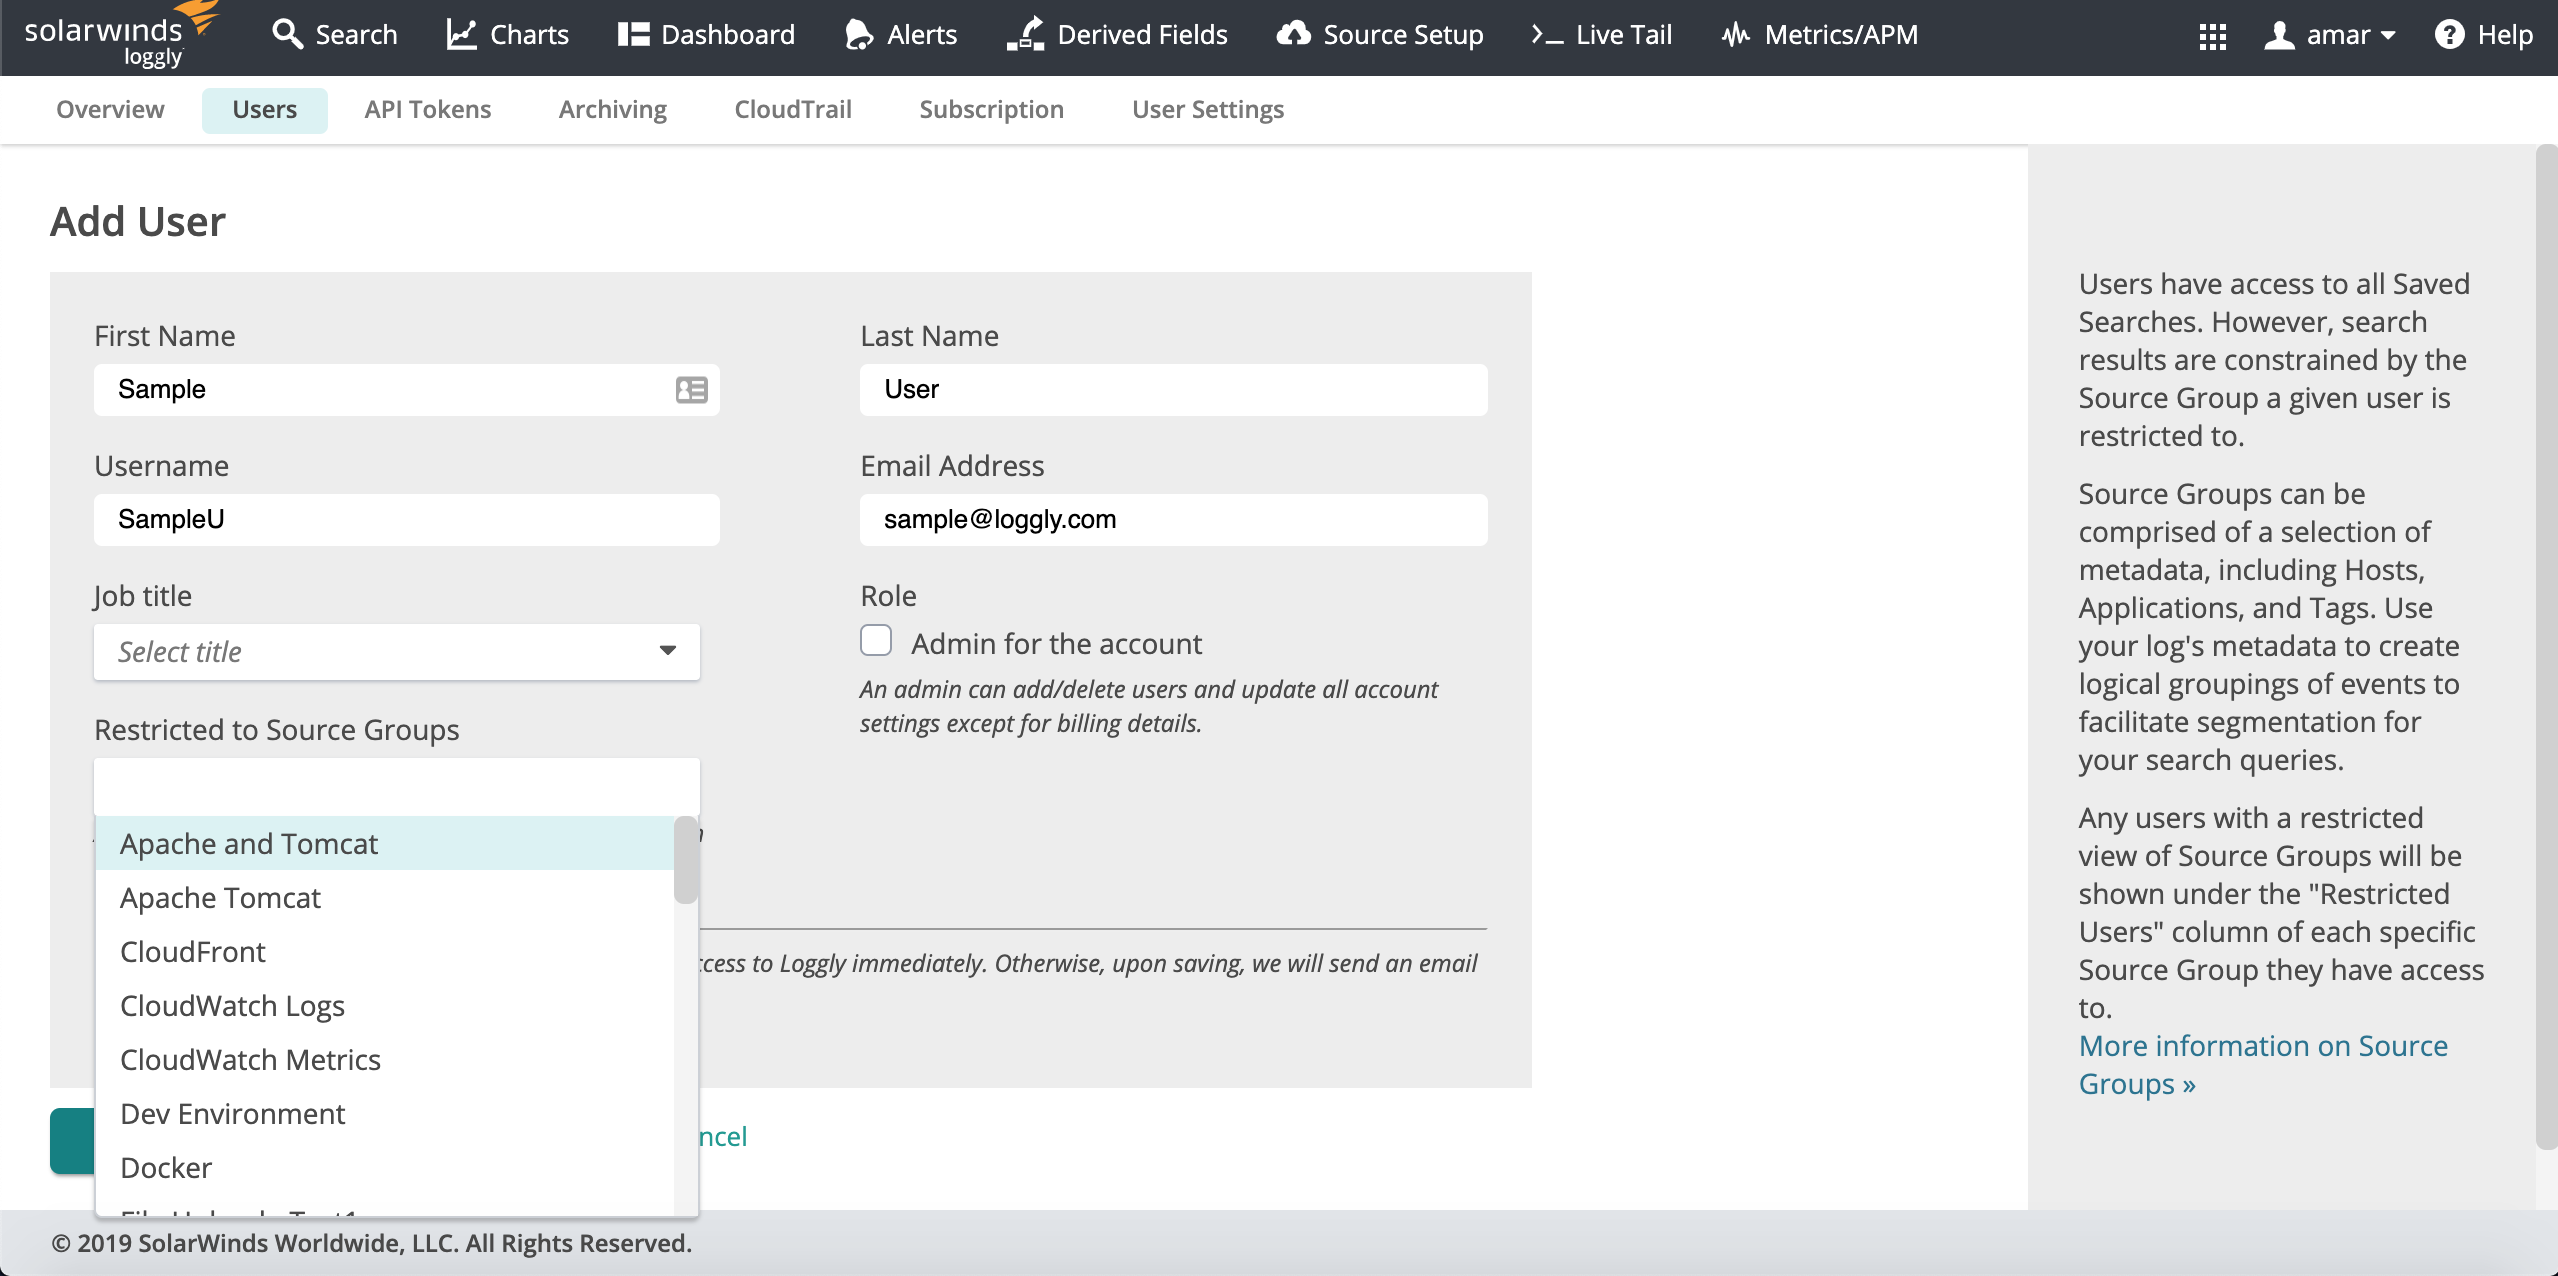Go to the Archiving tab

[612, 110]
